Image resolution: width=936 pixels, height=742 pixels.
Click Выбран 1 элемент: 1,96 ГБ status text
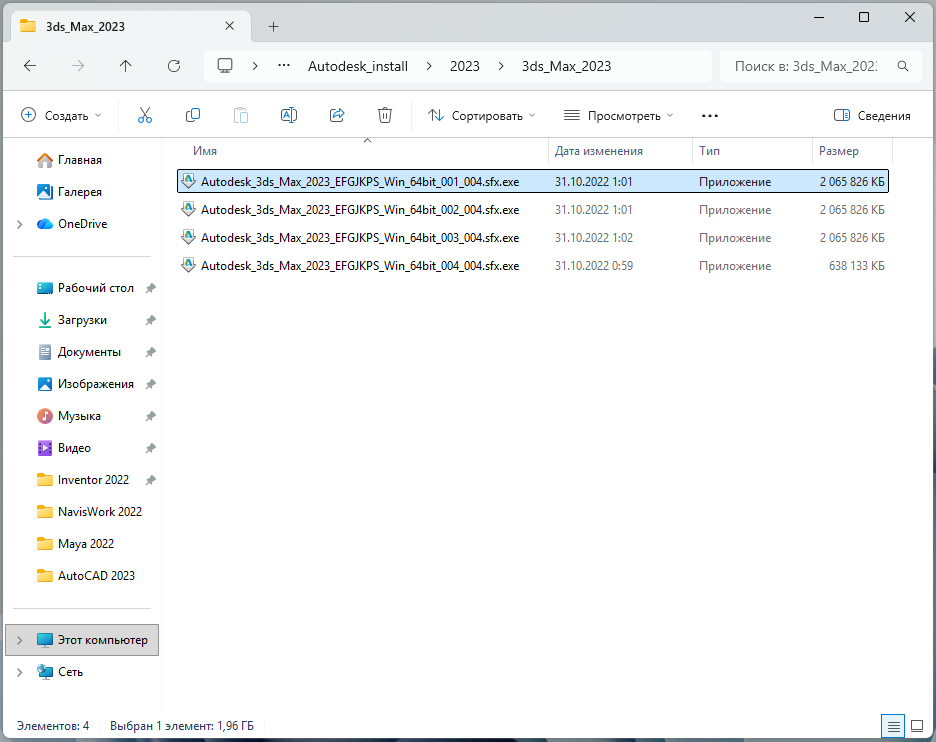click(x=181, y=726)
